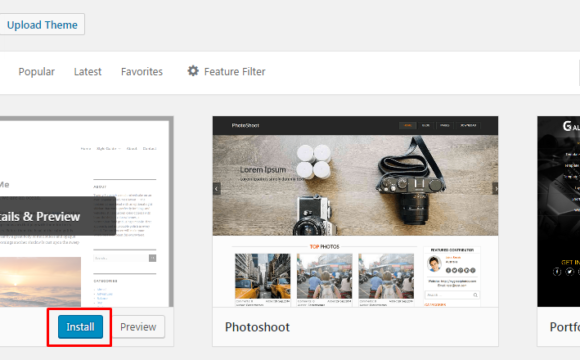Click the yellow taxi photo in Photoshoot preview
This screenshot has width=580, height=360.
[263, 276]
